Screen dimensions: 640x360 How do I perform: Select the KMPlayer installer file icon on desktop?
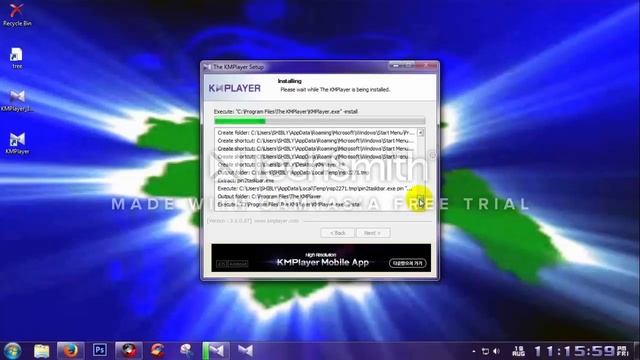click(x=17, y=101)
